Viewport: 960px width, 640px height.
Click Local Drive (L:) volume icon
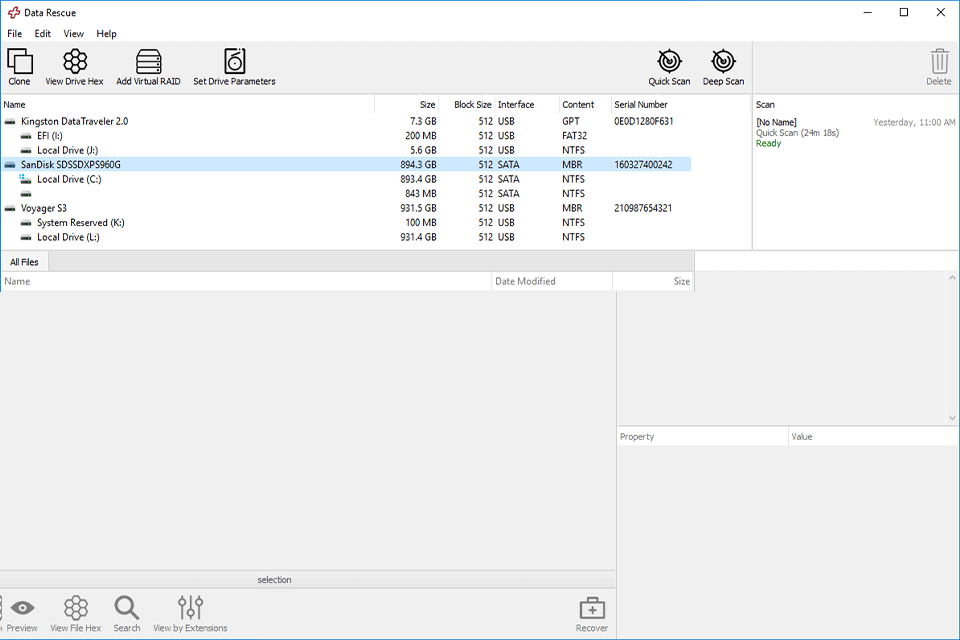[26, 238]
